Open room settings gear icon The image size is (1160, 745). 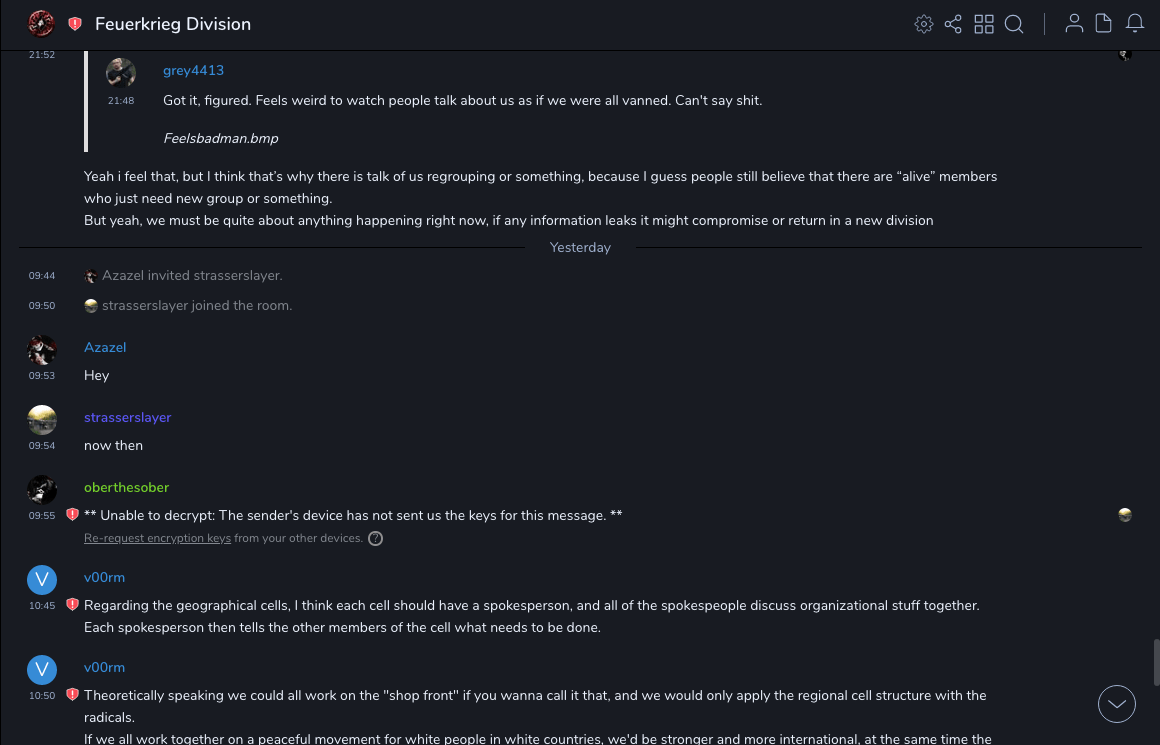point(924,24)
